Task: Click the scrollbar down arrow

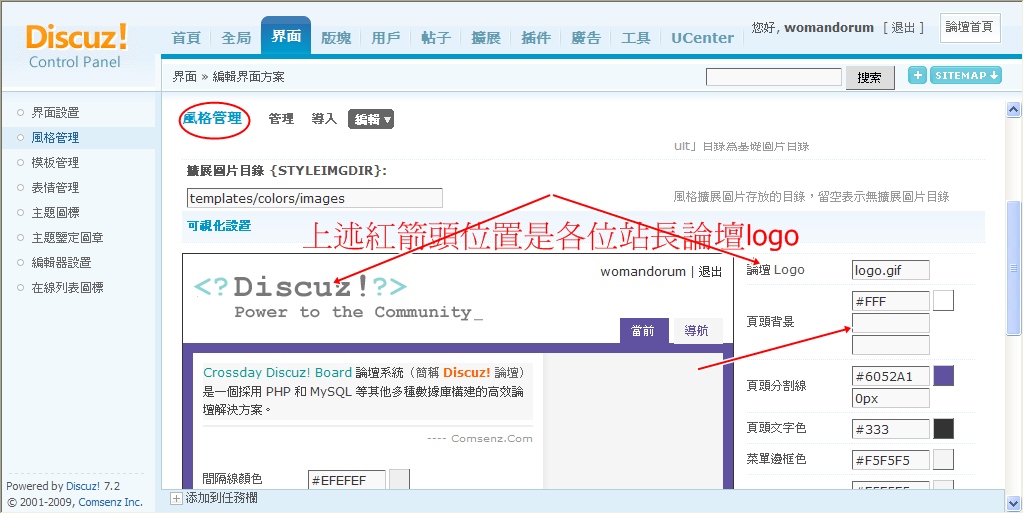Action: tap(1013, 503)
